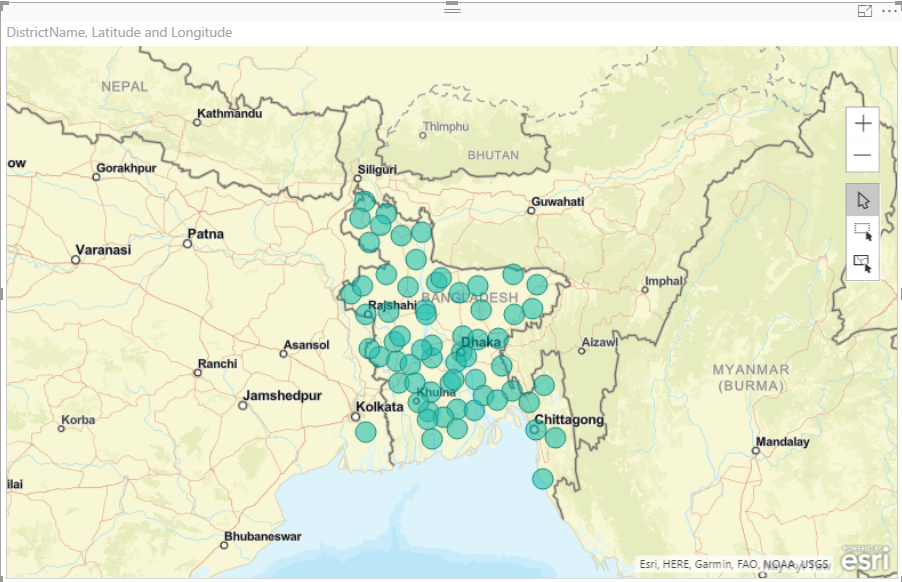Viewport: 902px width, 582px height.
Task: Open options via the three-dot control
Action: point(889,9)
